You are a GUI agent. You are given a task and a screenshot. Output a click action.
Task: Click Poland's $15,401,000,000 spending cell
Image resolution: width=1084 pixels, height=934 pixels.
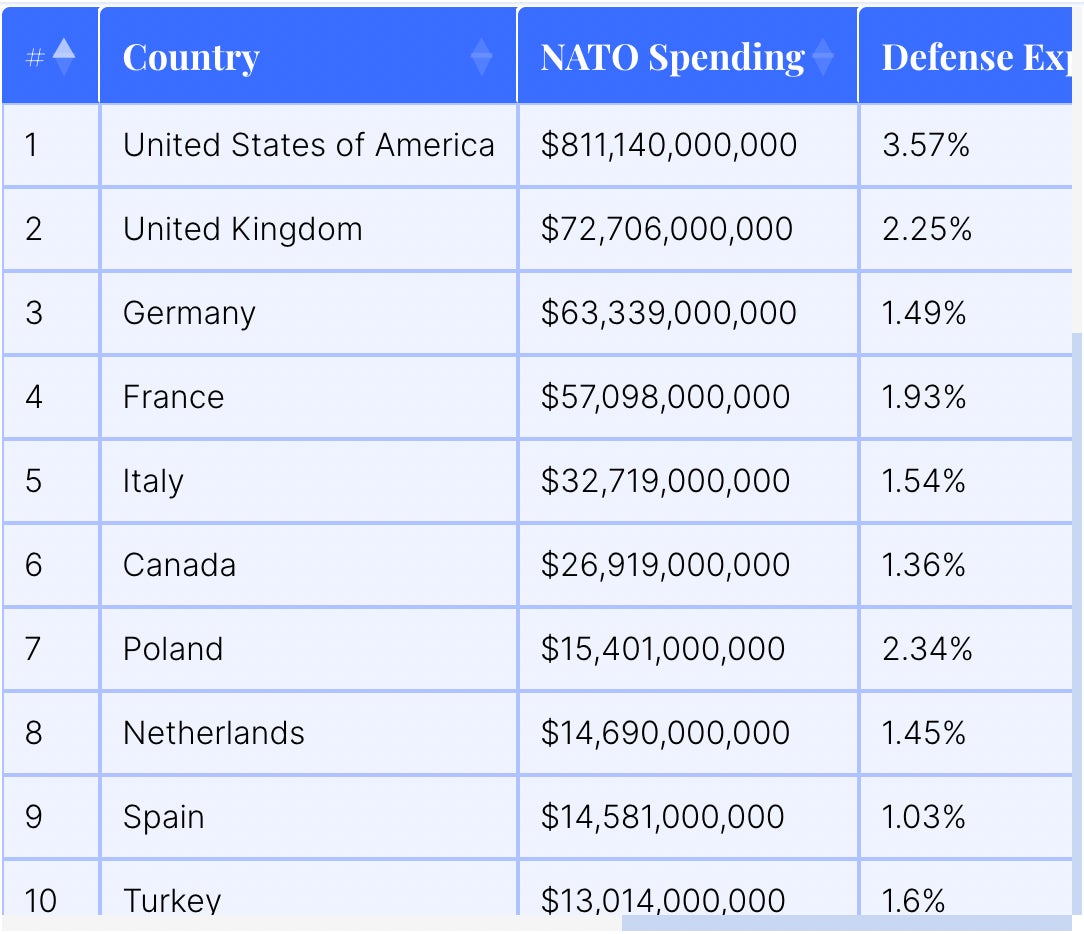tap(663, 649)
